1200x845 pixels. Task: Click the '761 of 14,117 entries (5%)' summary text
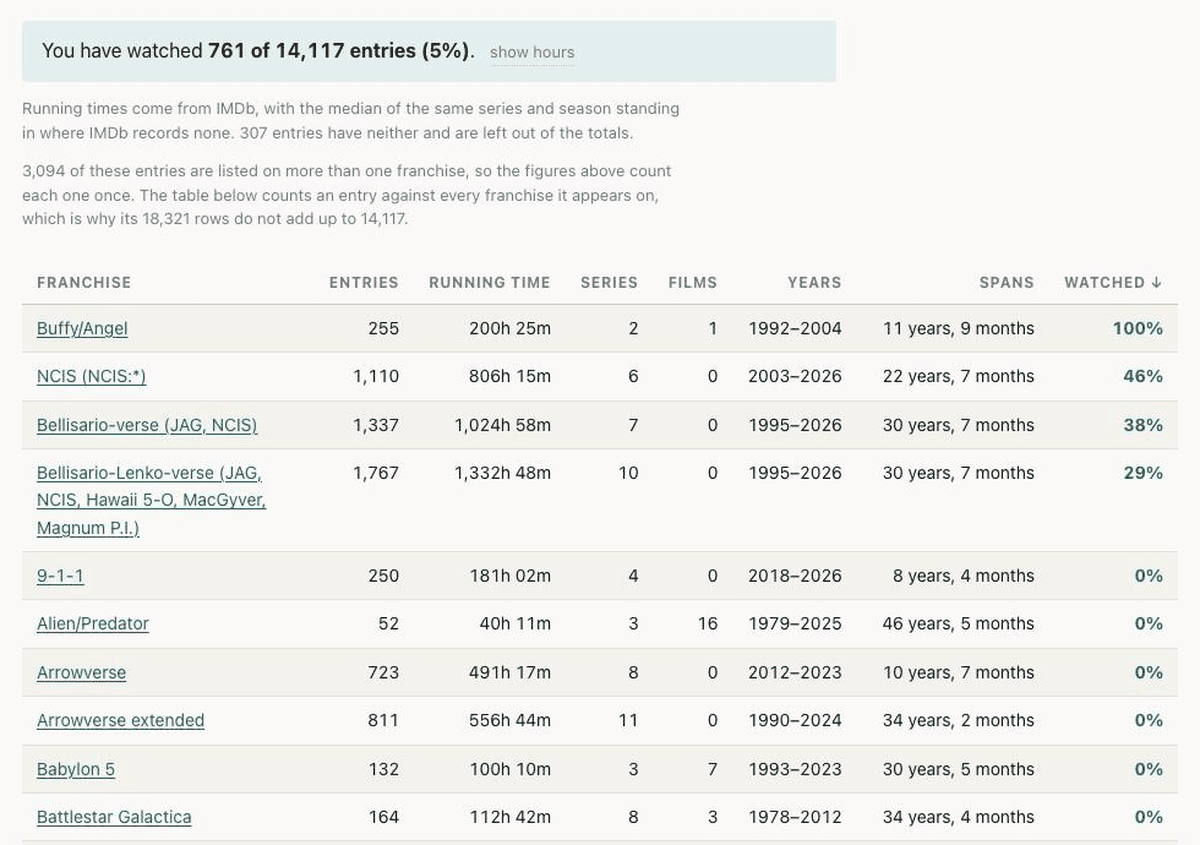339,51
